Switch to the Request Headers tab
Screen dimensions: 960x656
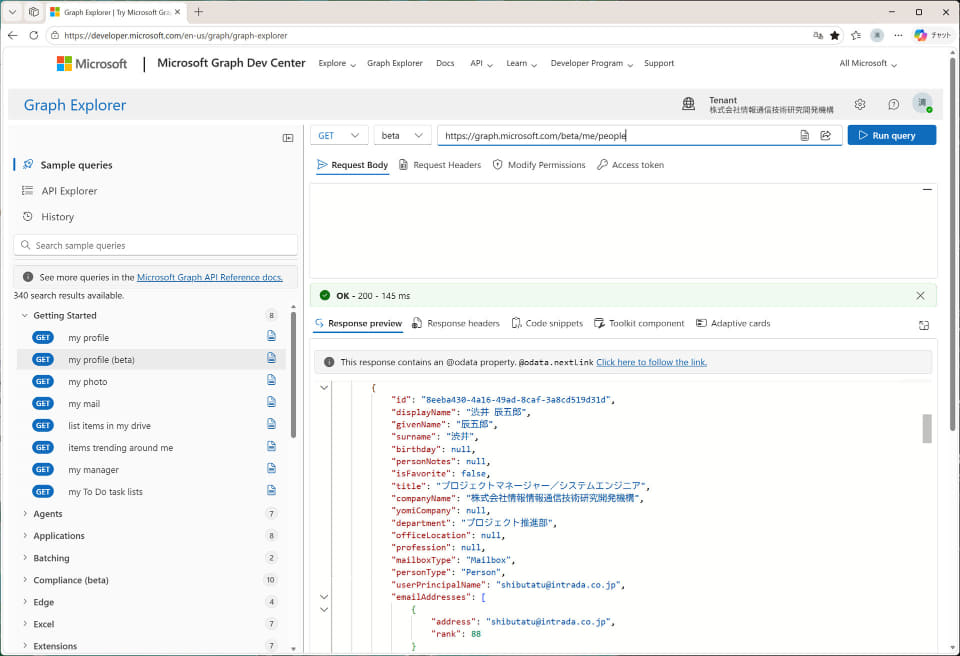click(x=440, y=165)
